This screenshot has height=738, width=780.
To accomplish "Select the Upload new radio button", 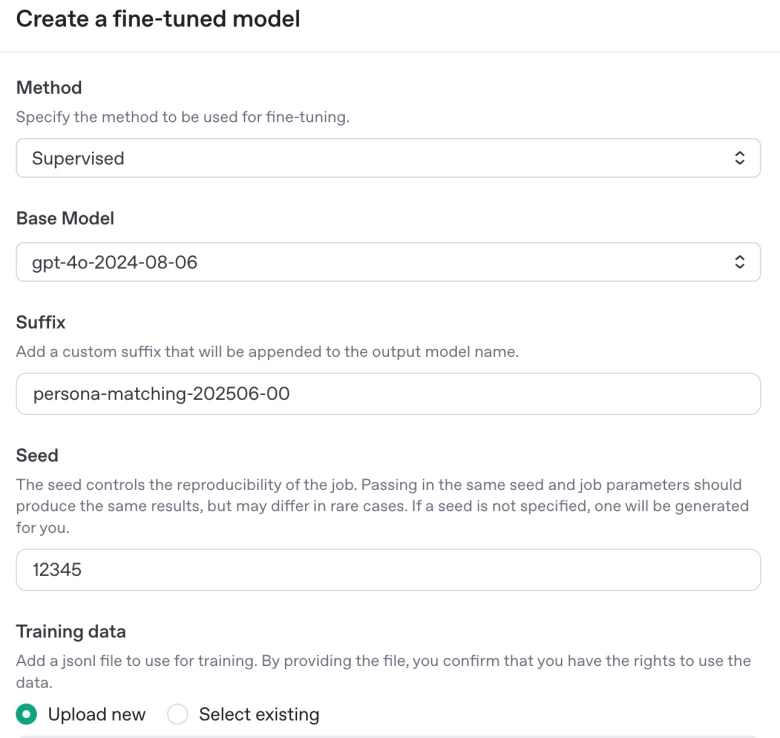I will point(26,714).
